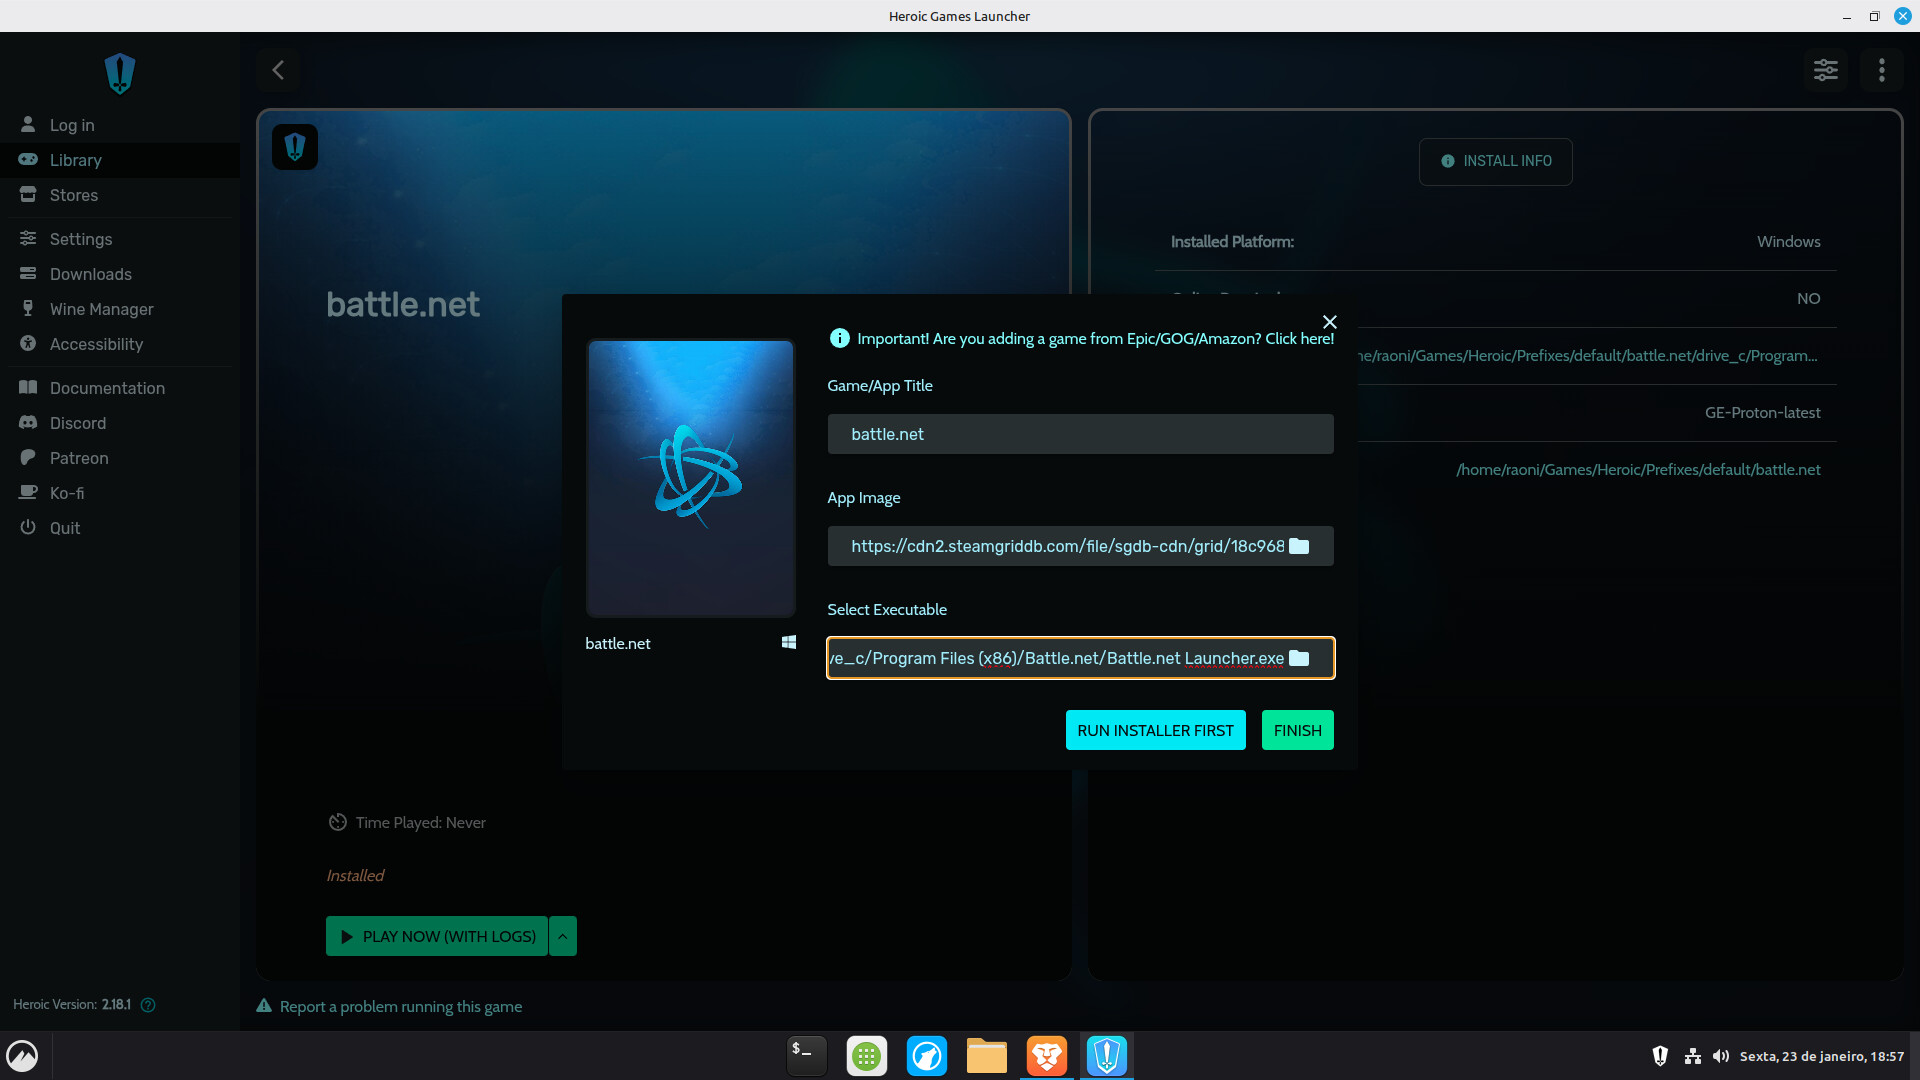This screenshot has height=1080, width=1920.
Task: Click the Heroic logo at sidebar top
Action: 120,74
